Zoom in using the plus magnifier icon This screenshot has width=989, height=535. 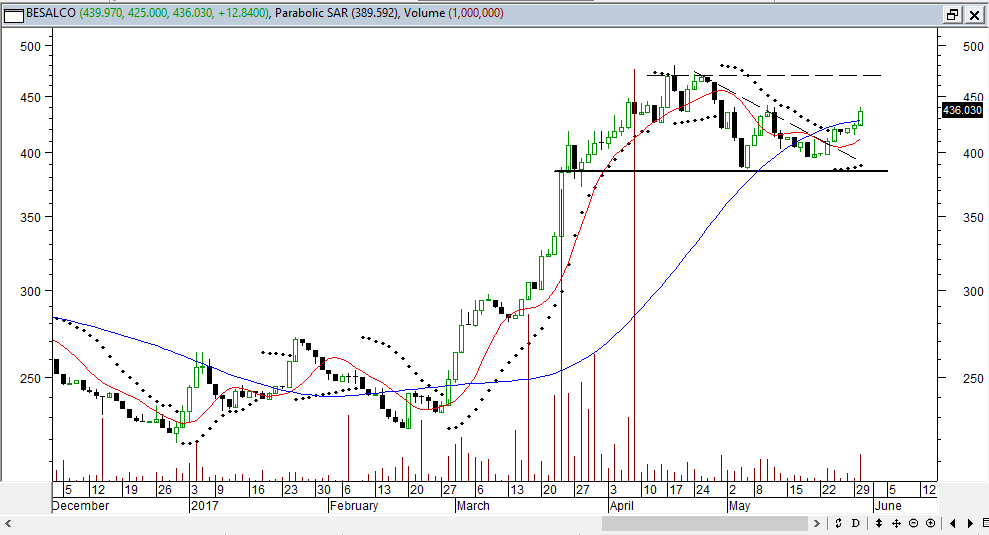click(930, 523)
